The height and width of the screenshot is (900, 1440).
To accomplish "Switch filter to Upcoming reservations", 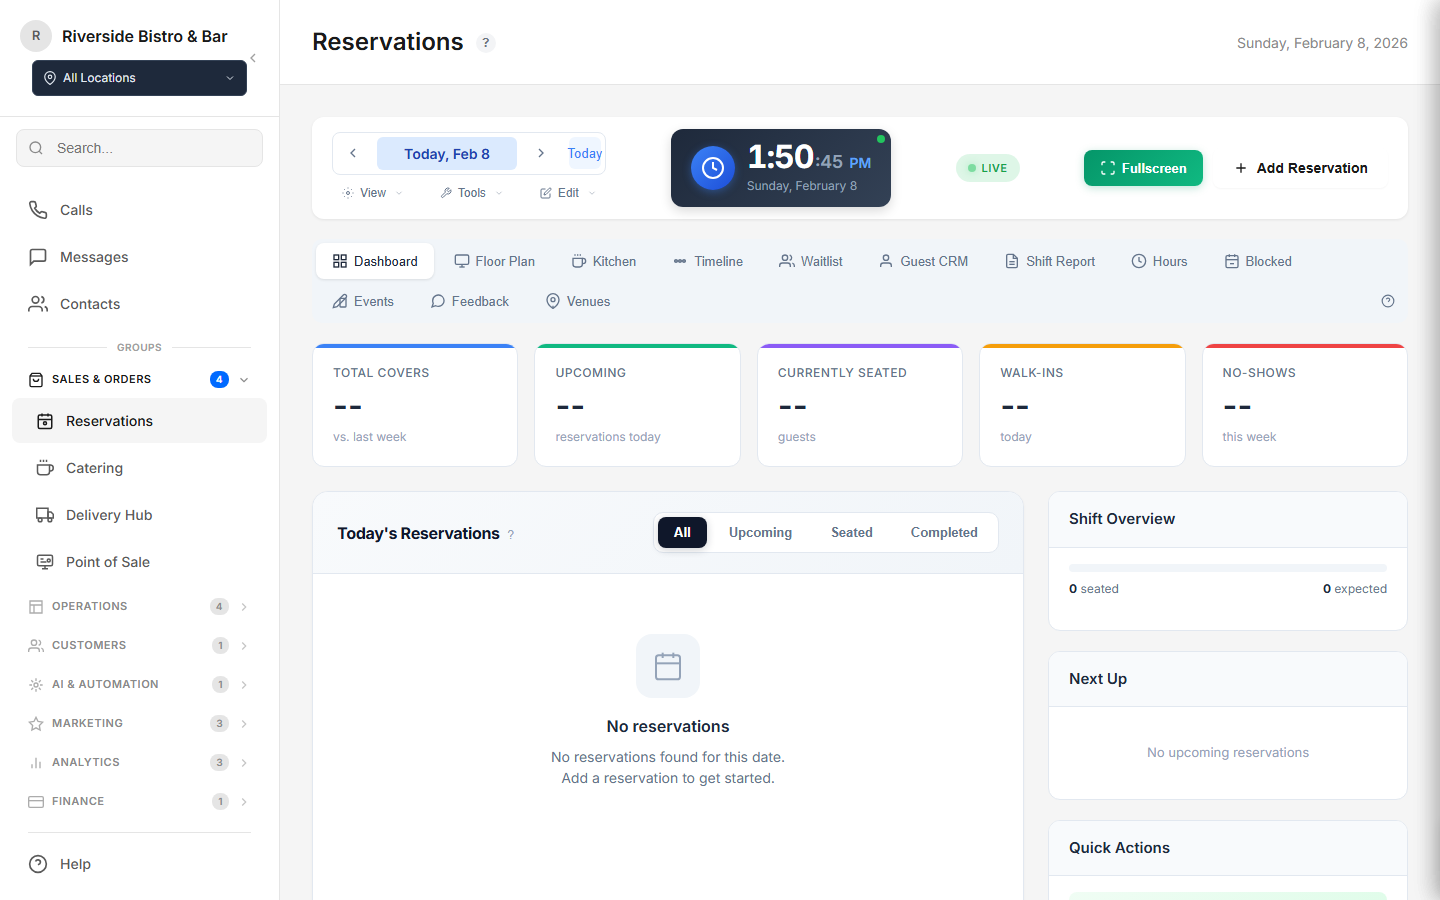I will pos(760,532).
